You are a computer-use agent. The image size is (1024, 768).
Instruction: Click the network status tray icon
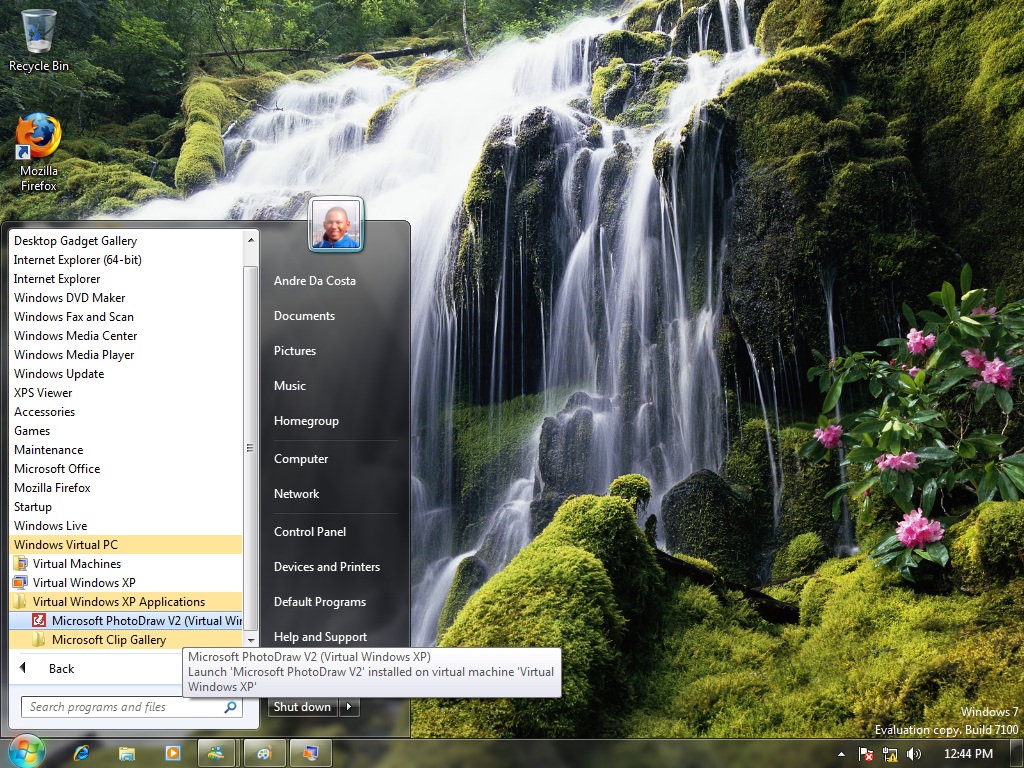(889, 754)
